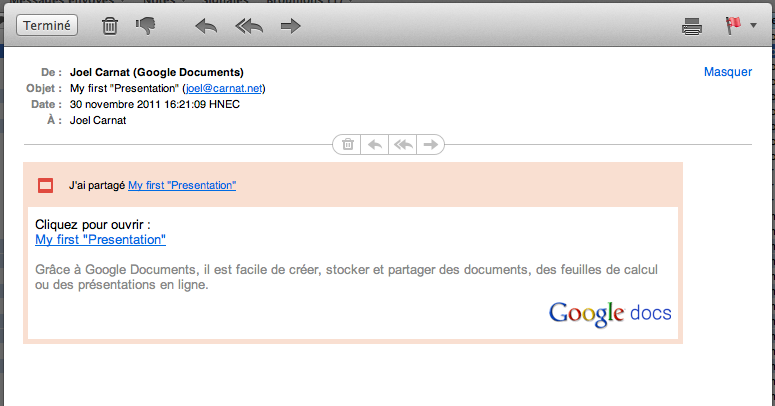Flag the message with red flag
Viewport: 775px width, 406px height.
tap(733, 25)
